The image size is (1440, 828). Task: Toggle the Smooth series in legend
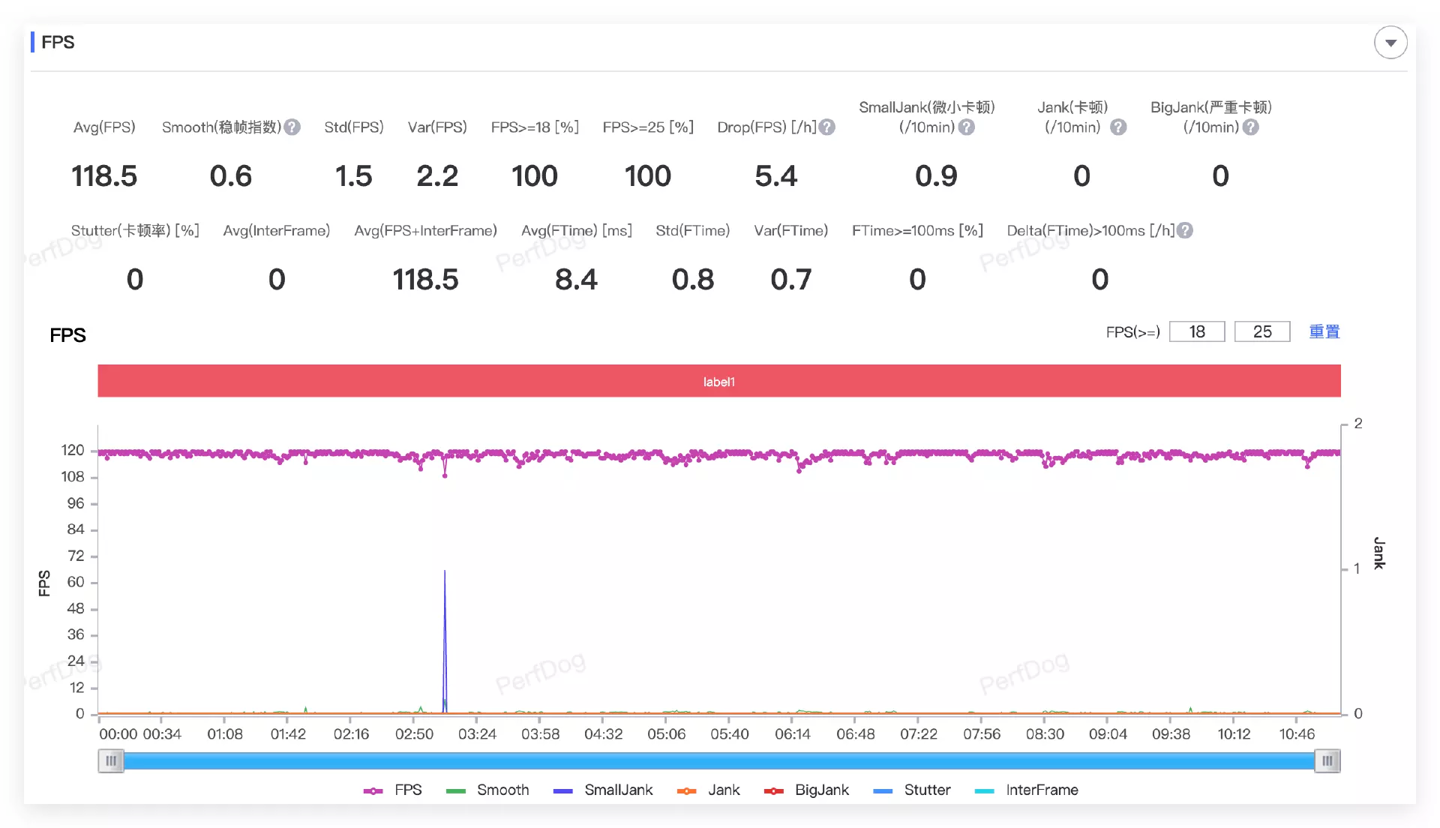487,790
